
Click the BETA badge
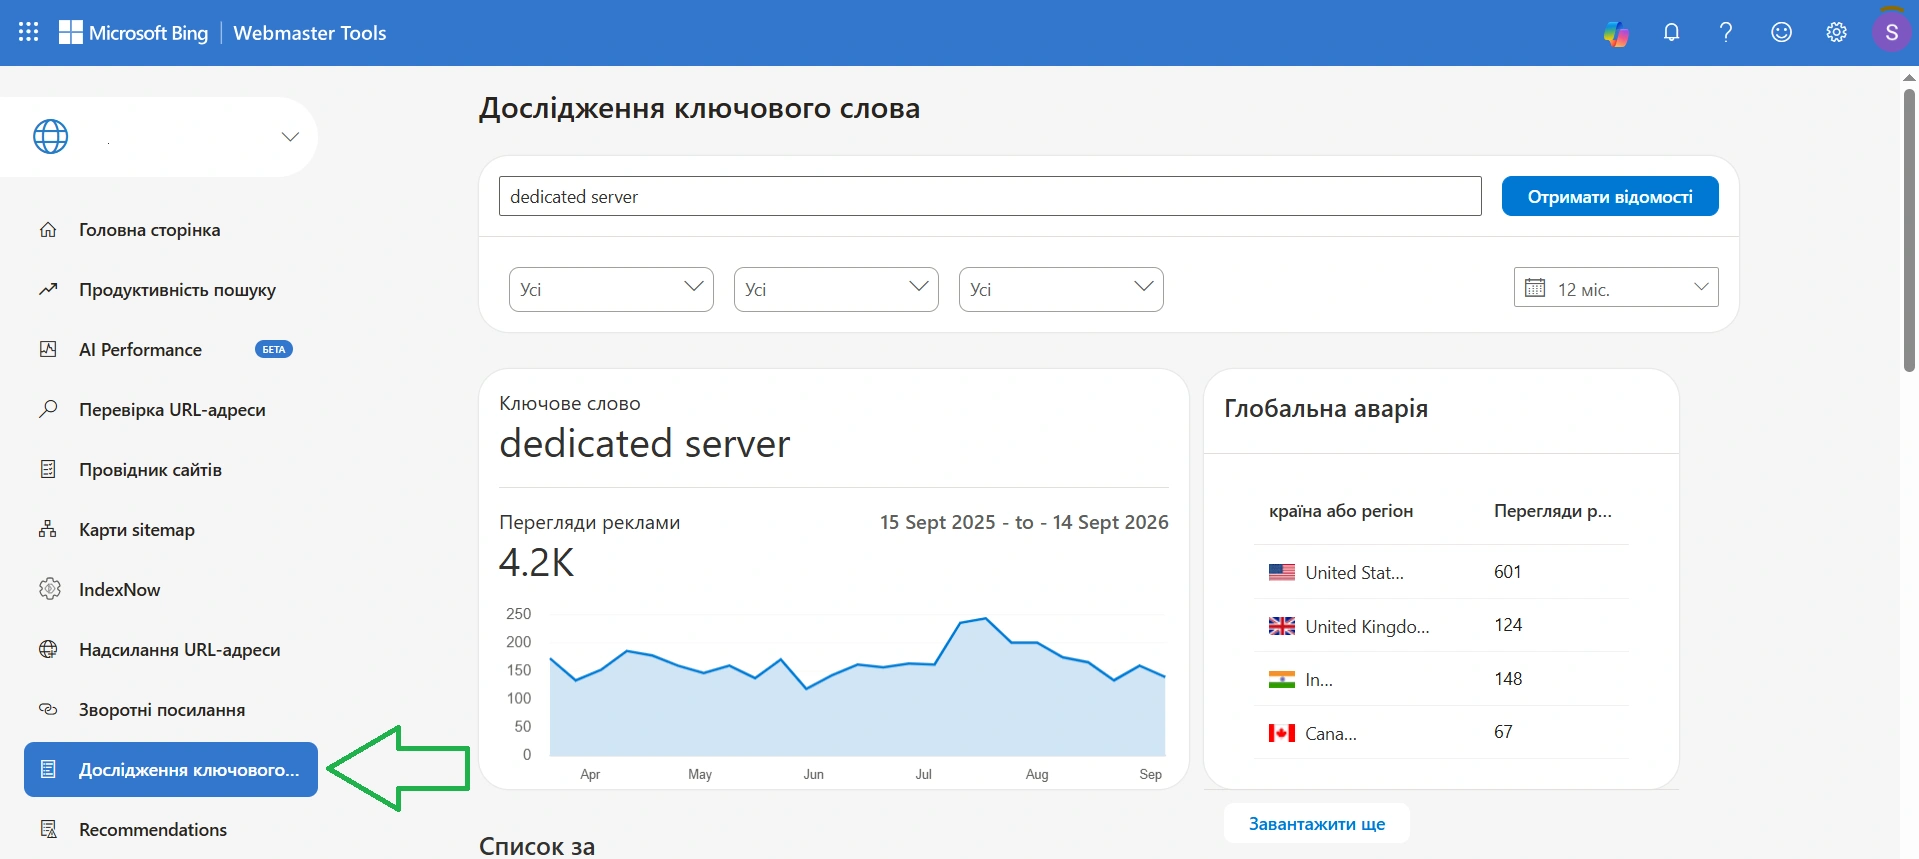tap(274, 350)
